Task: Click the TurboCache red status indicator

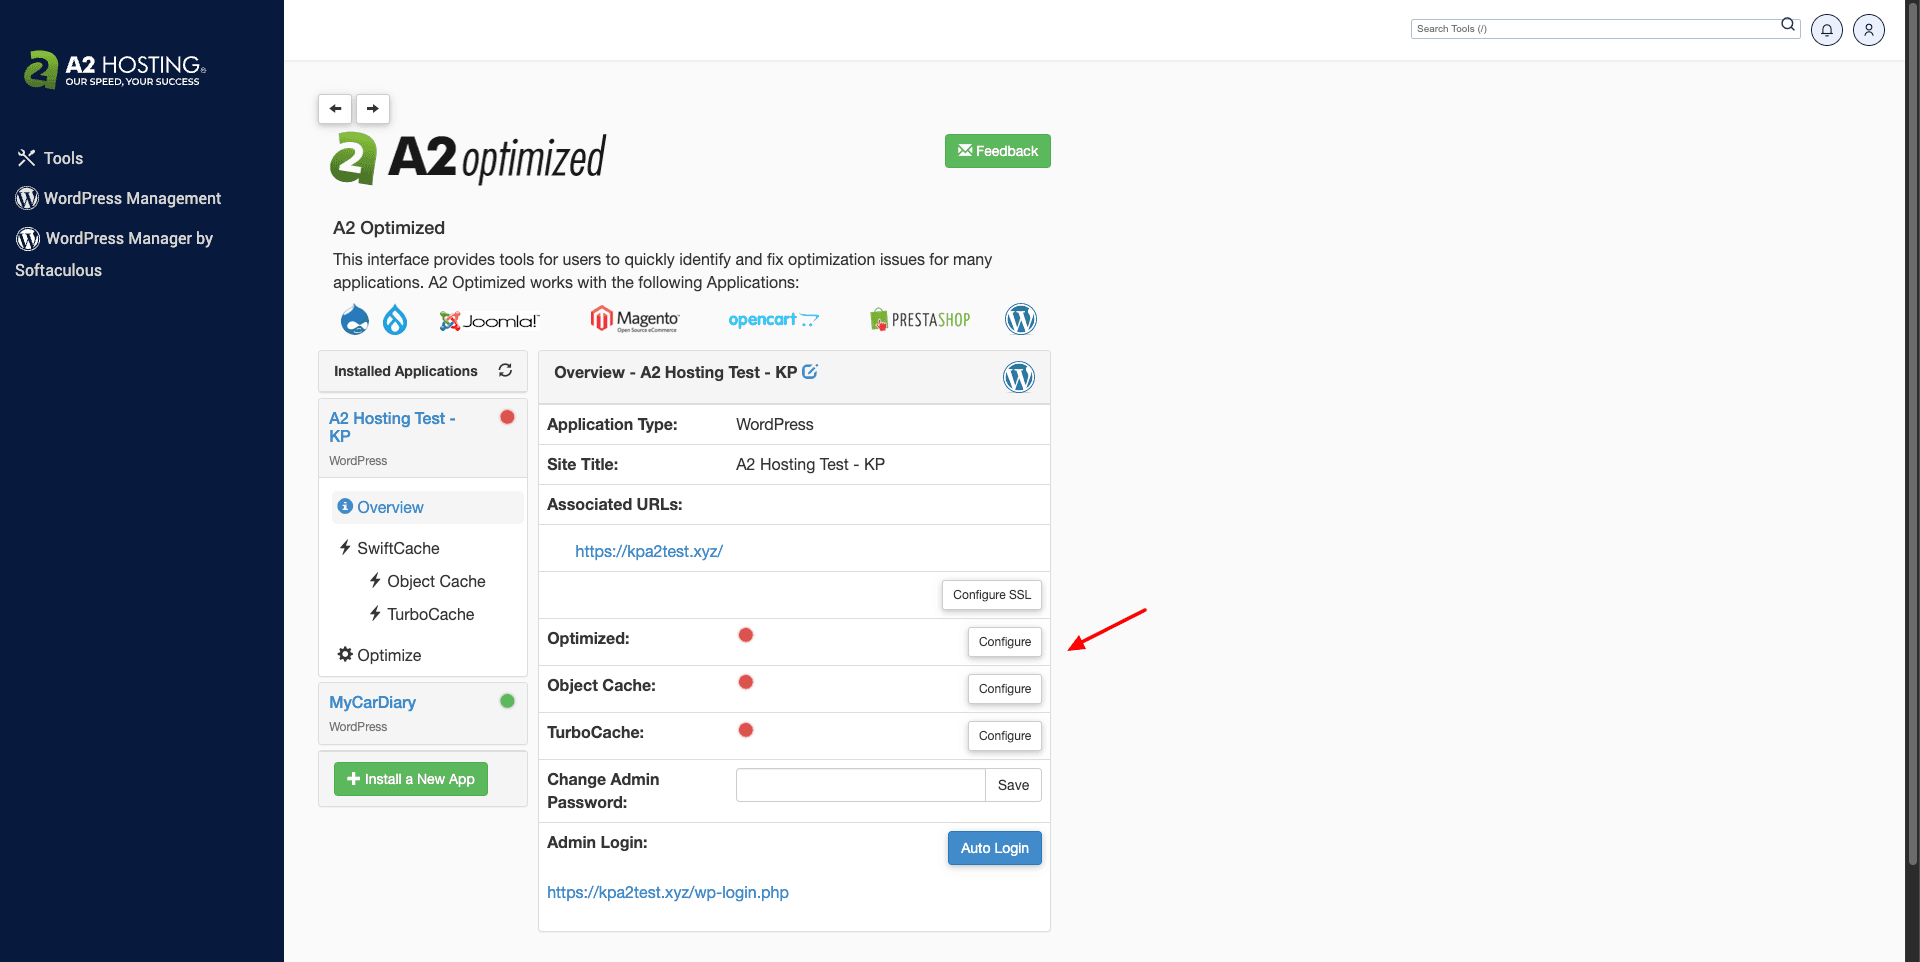Action: coord(745,730)
